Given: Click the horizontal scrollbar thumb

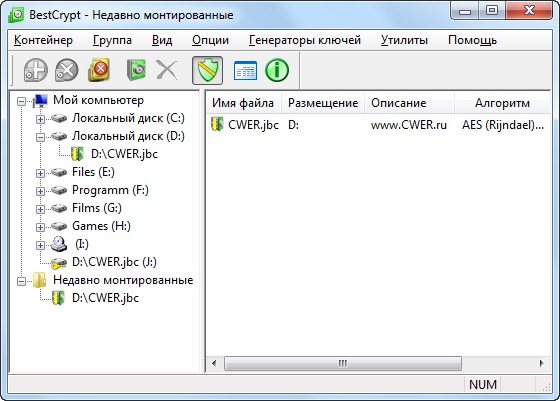Looking at the screenshot, I should coord(343,364).
